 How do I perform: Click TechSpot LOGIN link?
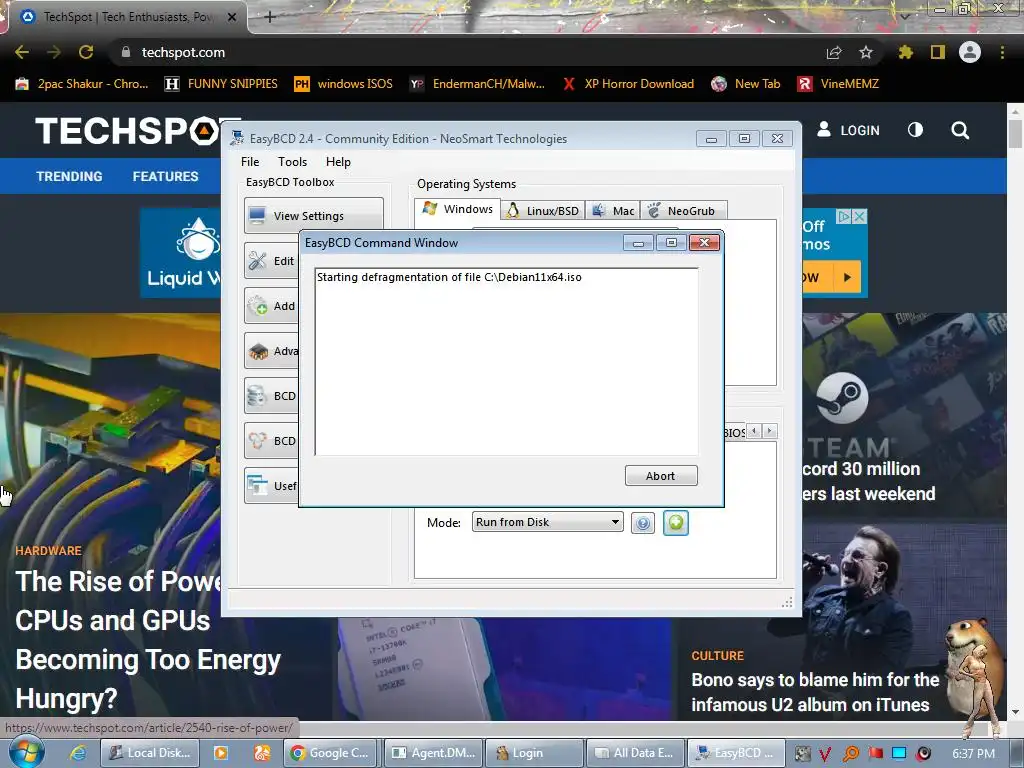coord(848,130)
